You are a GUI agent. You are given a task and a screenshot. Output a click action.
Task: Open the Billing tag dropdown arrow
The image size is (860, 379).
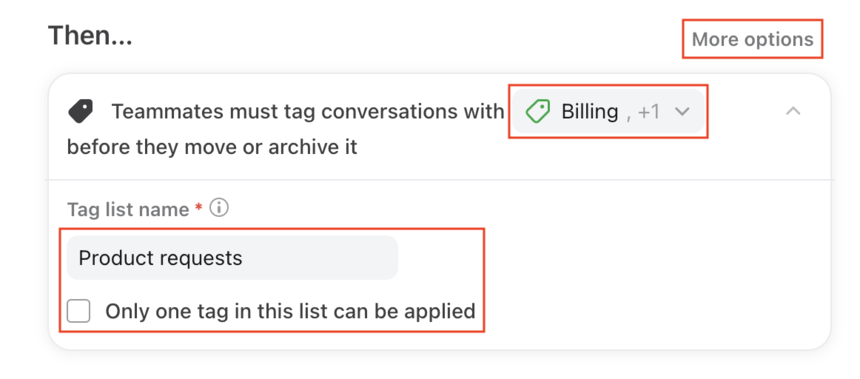682,112
